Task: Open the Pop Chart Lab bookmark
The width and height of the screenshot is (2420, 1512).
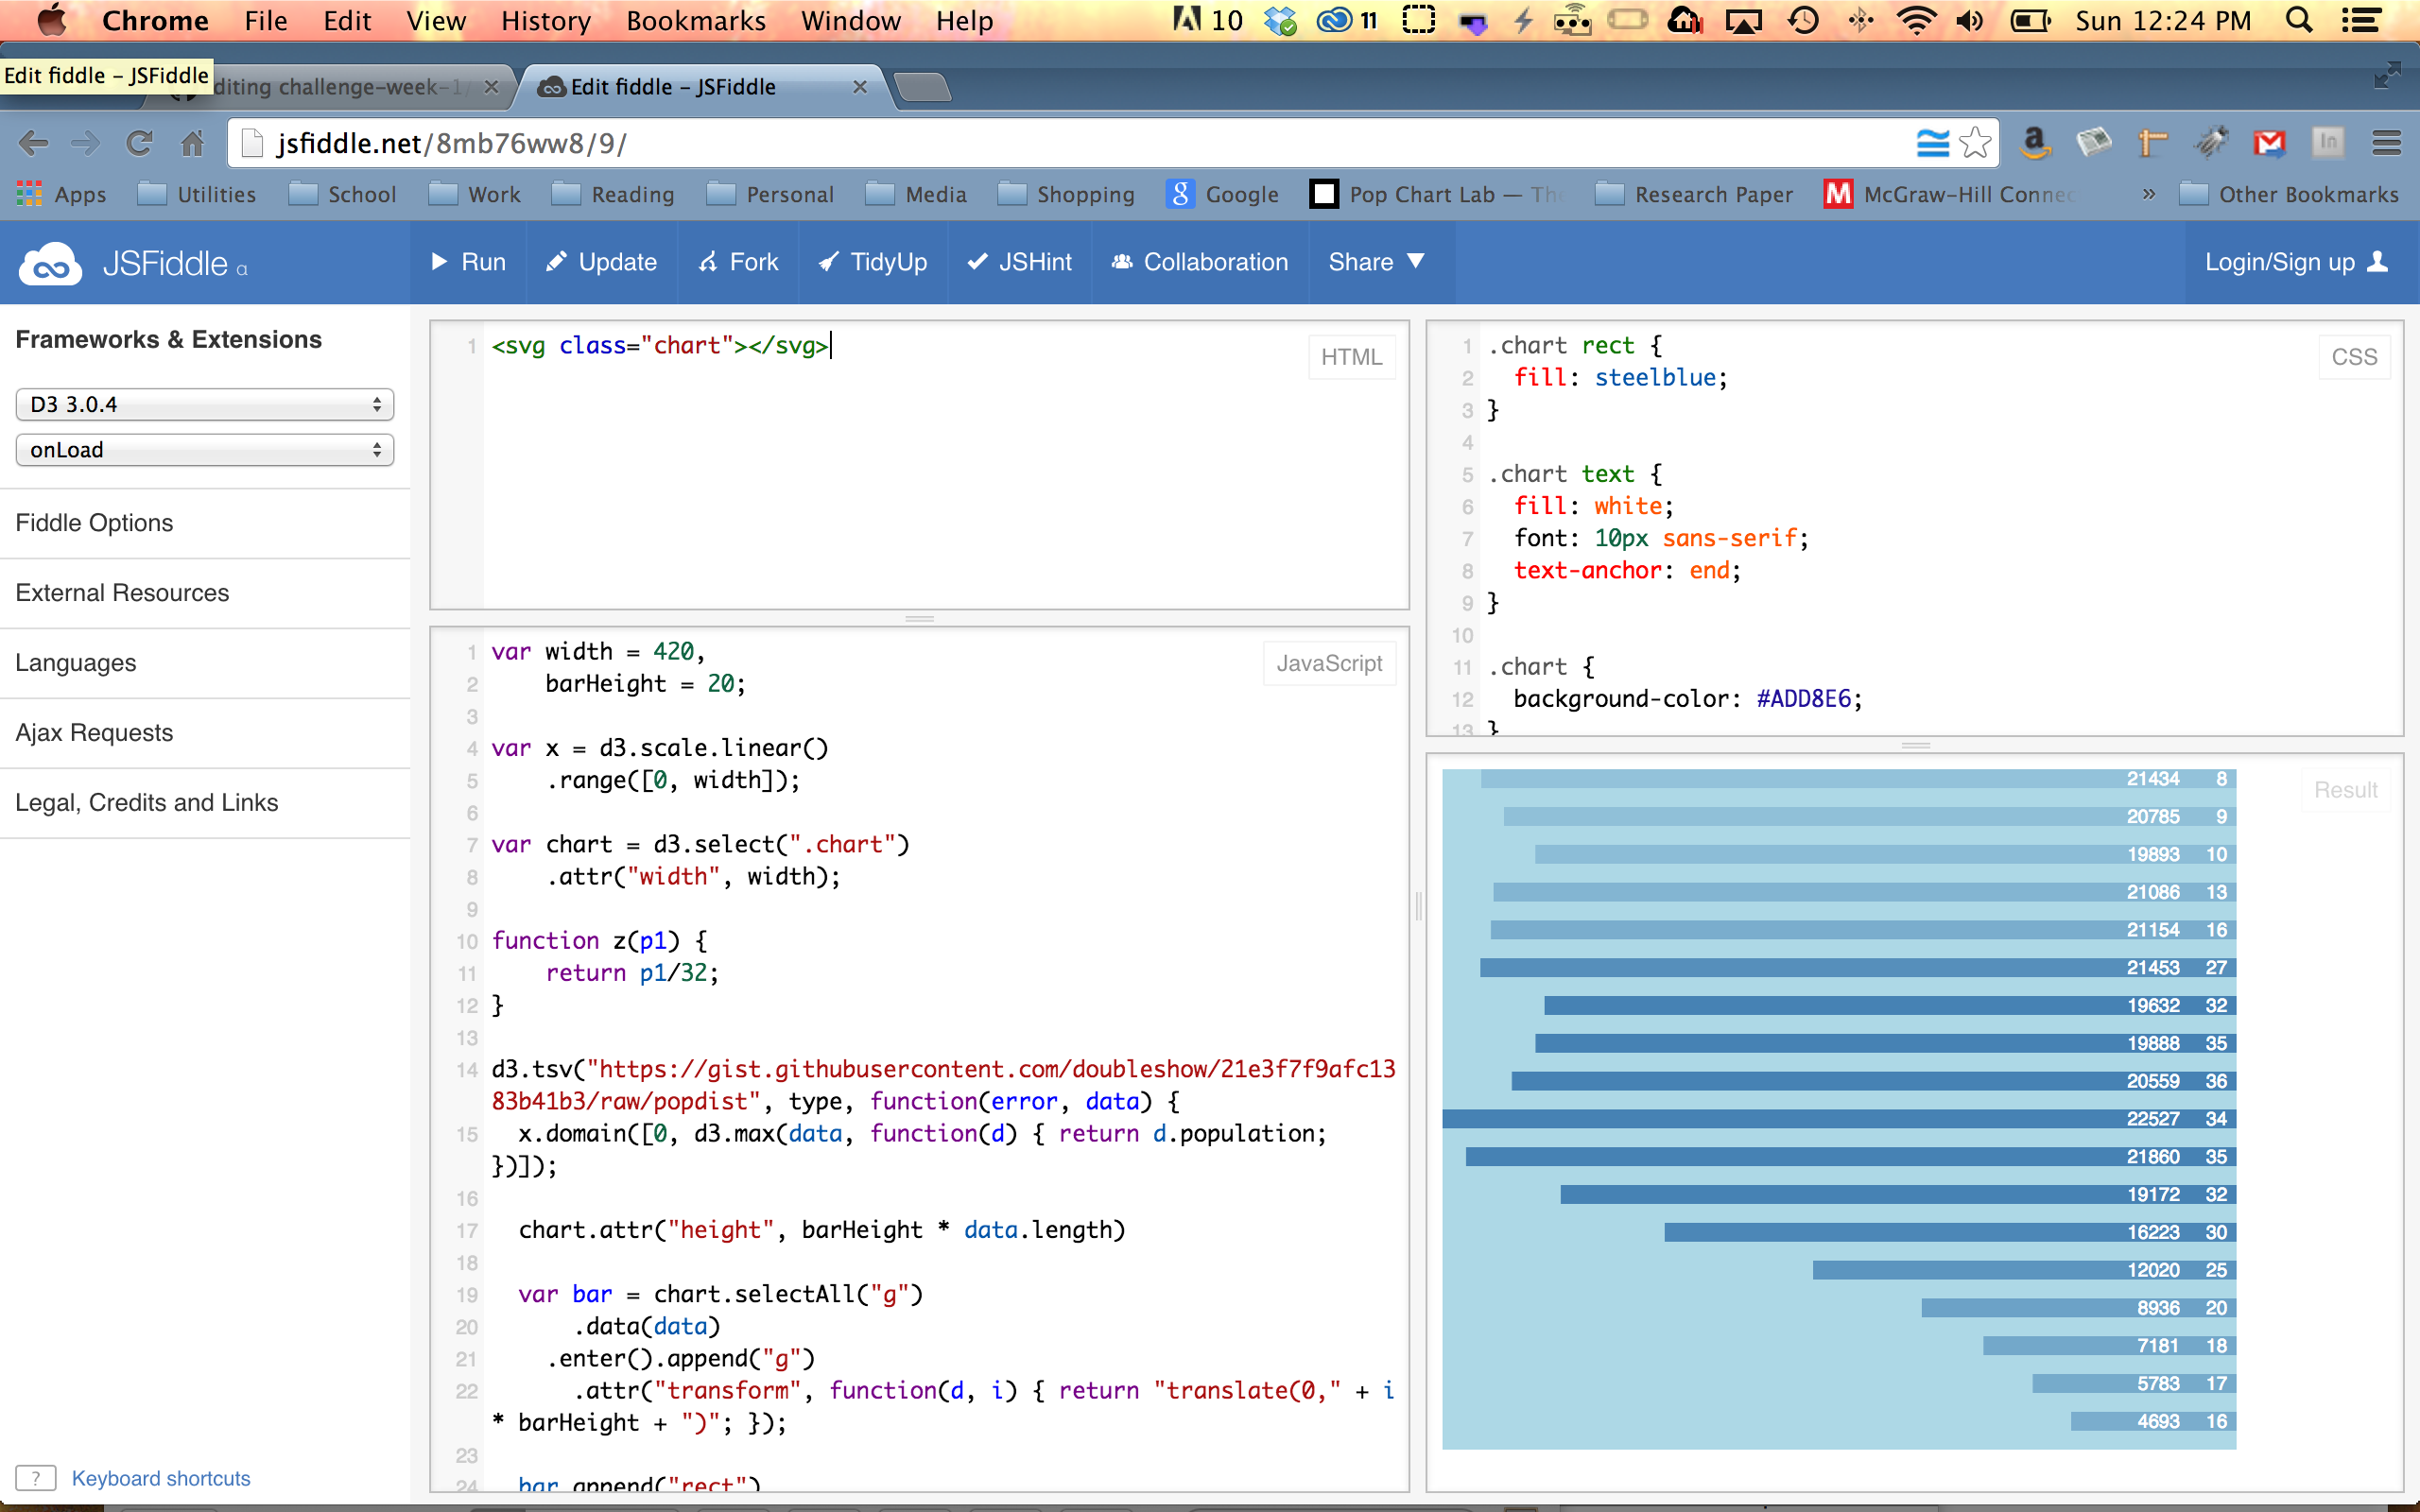Action: point(1436,194)
